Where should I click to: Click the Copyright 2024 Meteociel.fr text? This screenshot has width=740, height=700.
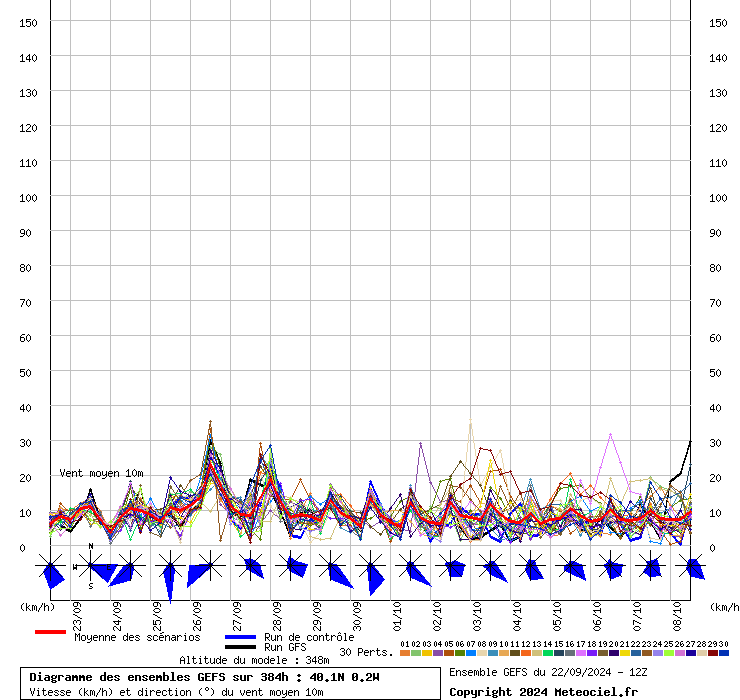[543, 692]
